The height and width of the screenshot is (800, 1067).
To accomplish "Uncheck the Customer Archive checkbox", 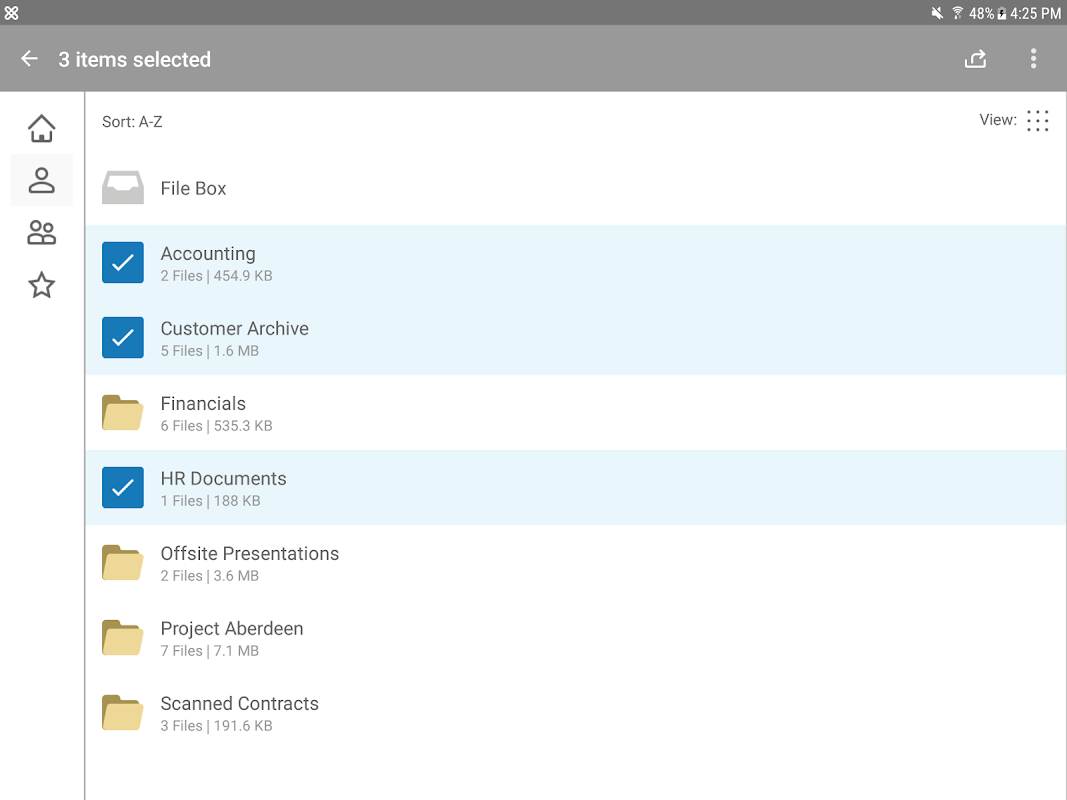I will tap(123, 338).
